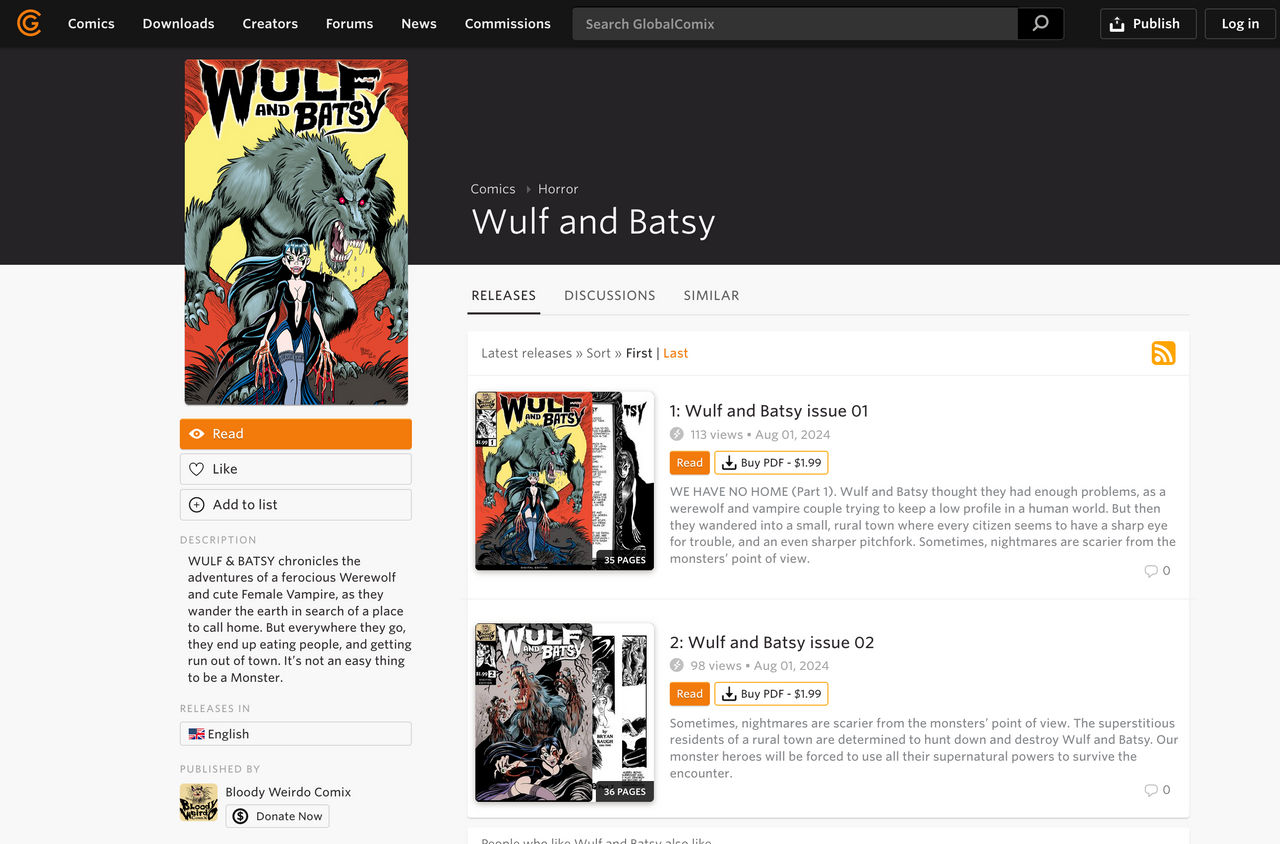The image size is (1280, 844).
Task: Open the GlobalComix logo home link
Action: 29,23
